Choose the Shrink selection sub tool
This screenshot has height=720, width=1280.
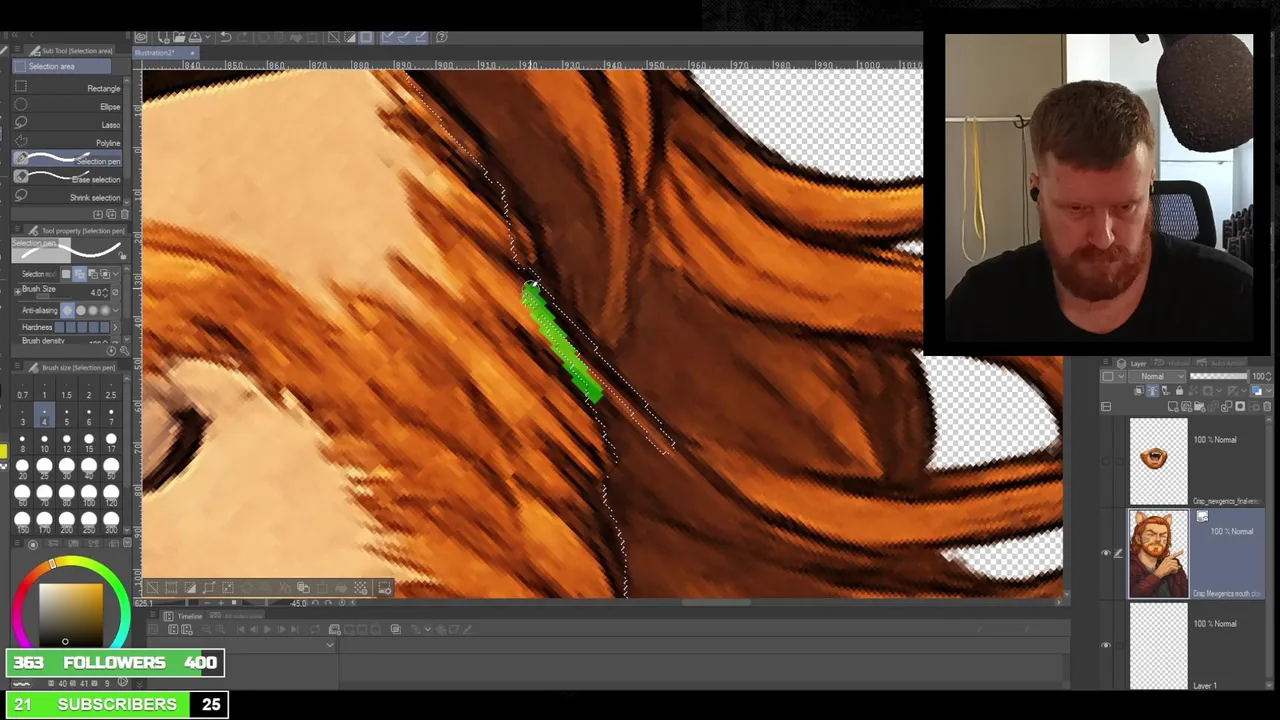point(68,196)
